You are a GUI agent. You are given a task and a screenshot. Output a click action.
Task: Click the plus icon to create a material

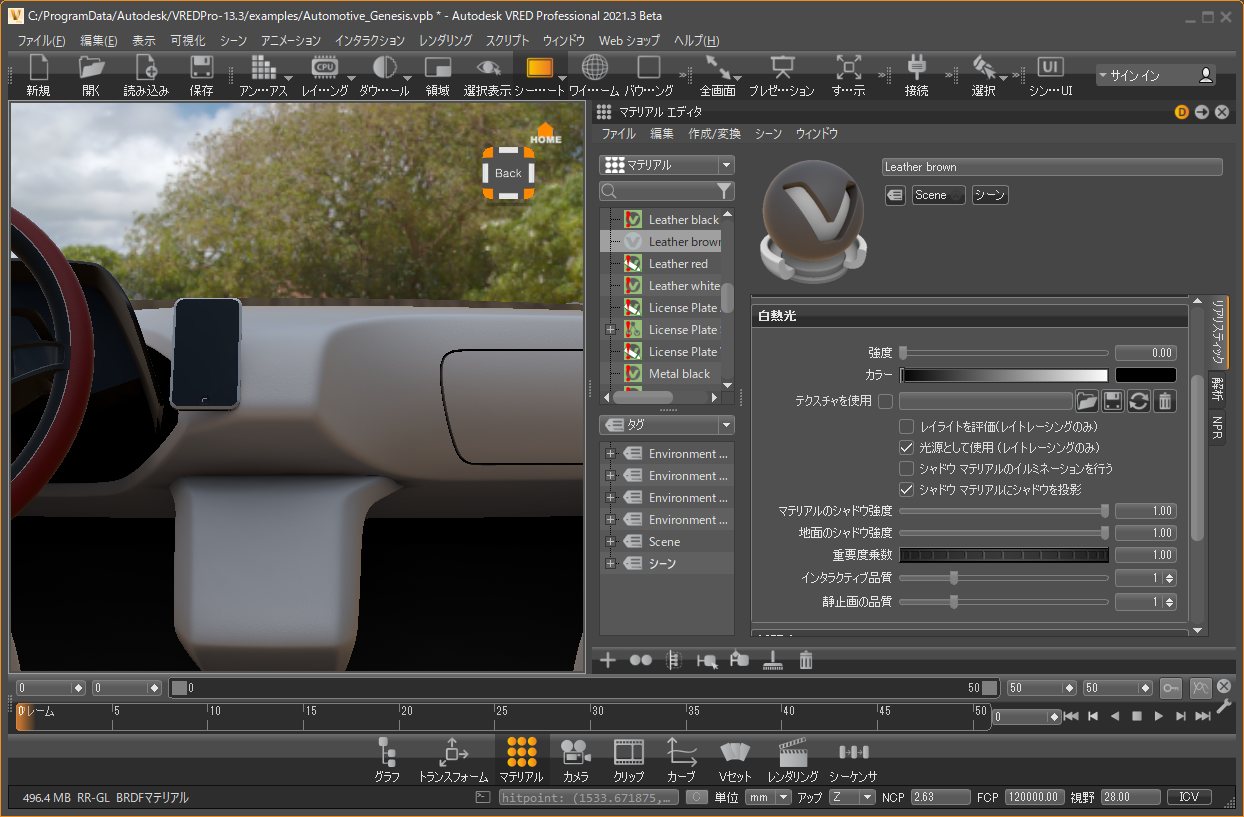click(608, 660)
